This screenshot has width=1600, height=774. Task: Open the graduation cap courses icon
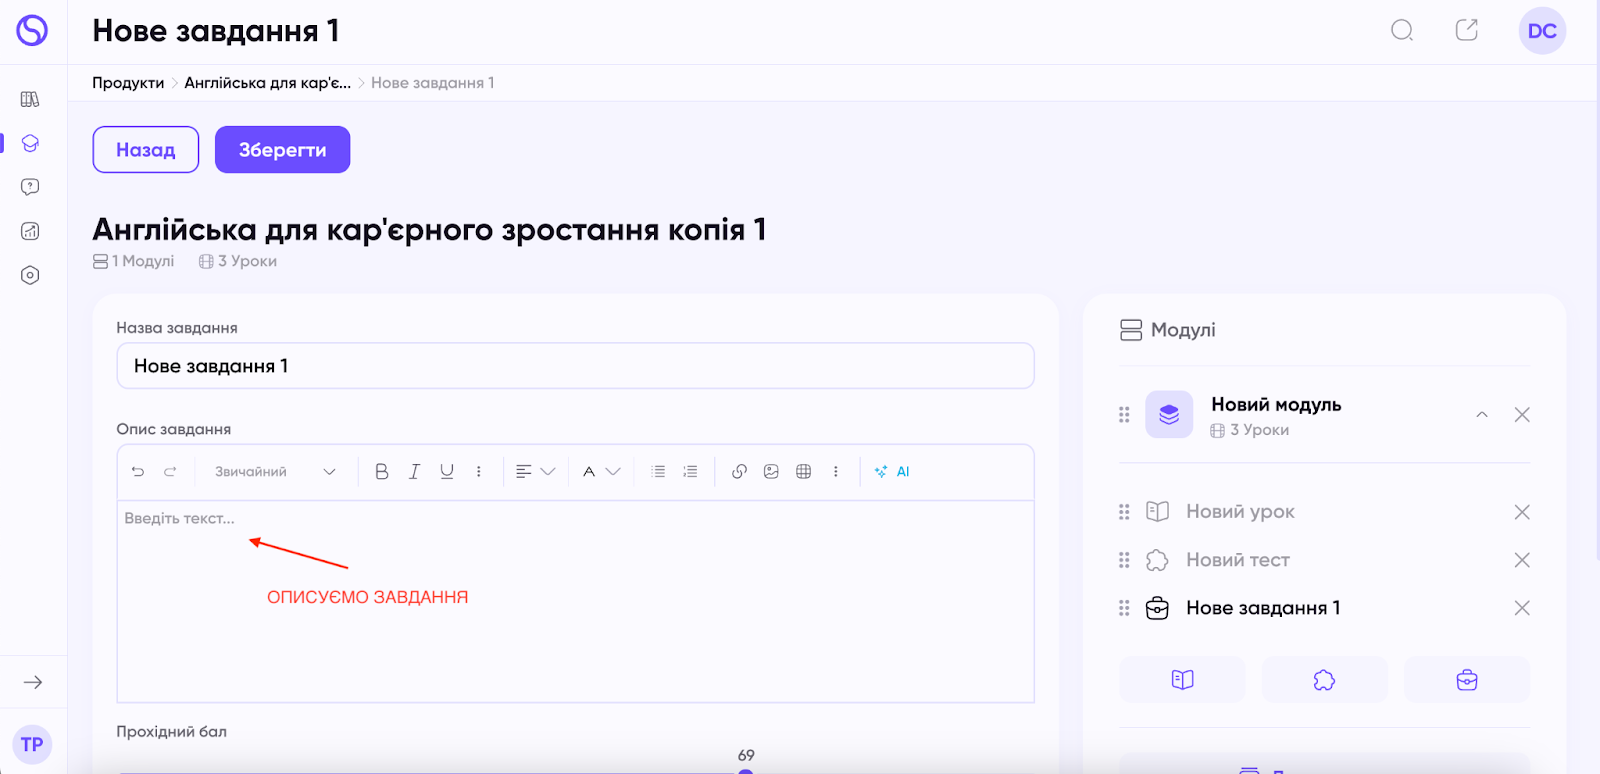click(30, 143)
